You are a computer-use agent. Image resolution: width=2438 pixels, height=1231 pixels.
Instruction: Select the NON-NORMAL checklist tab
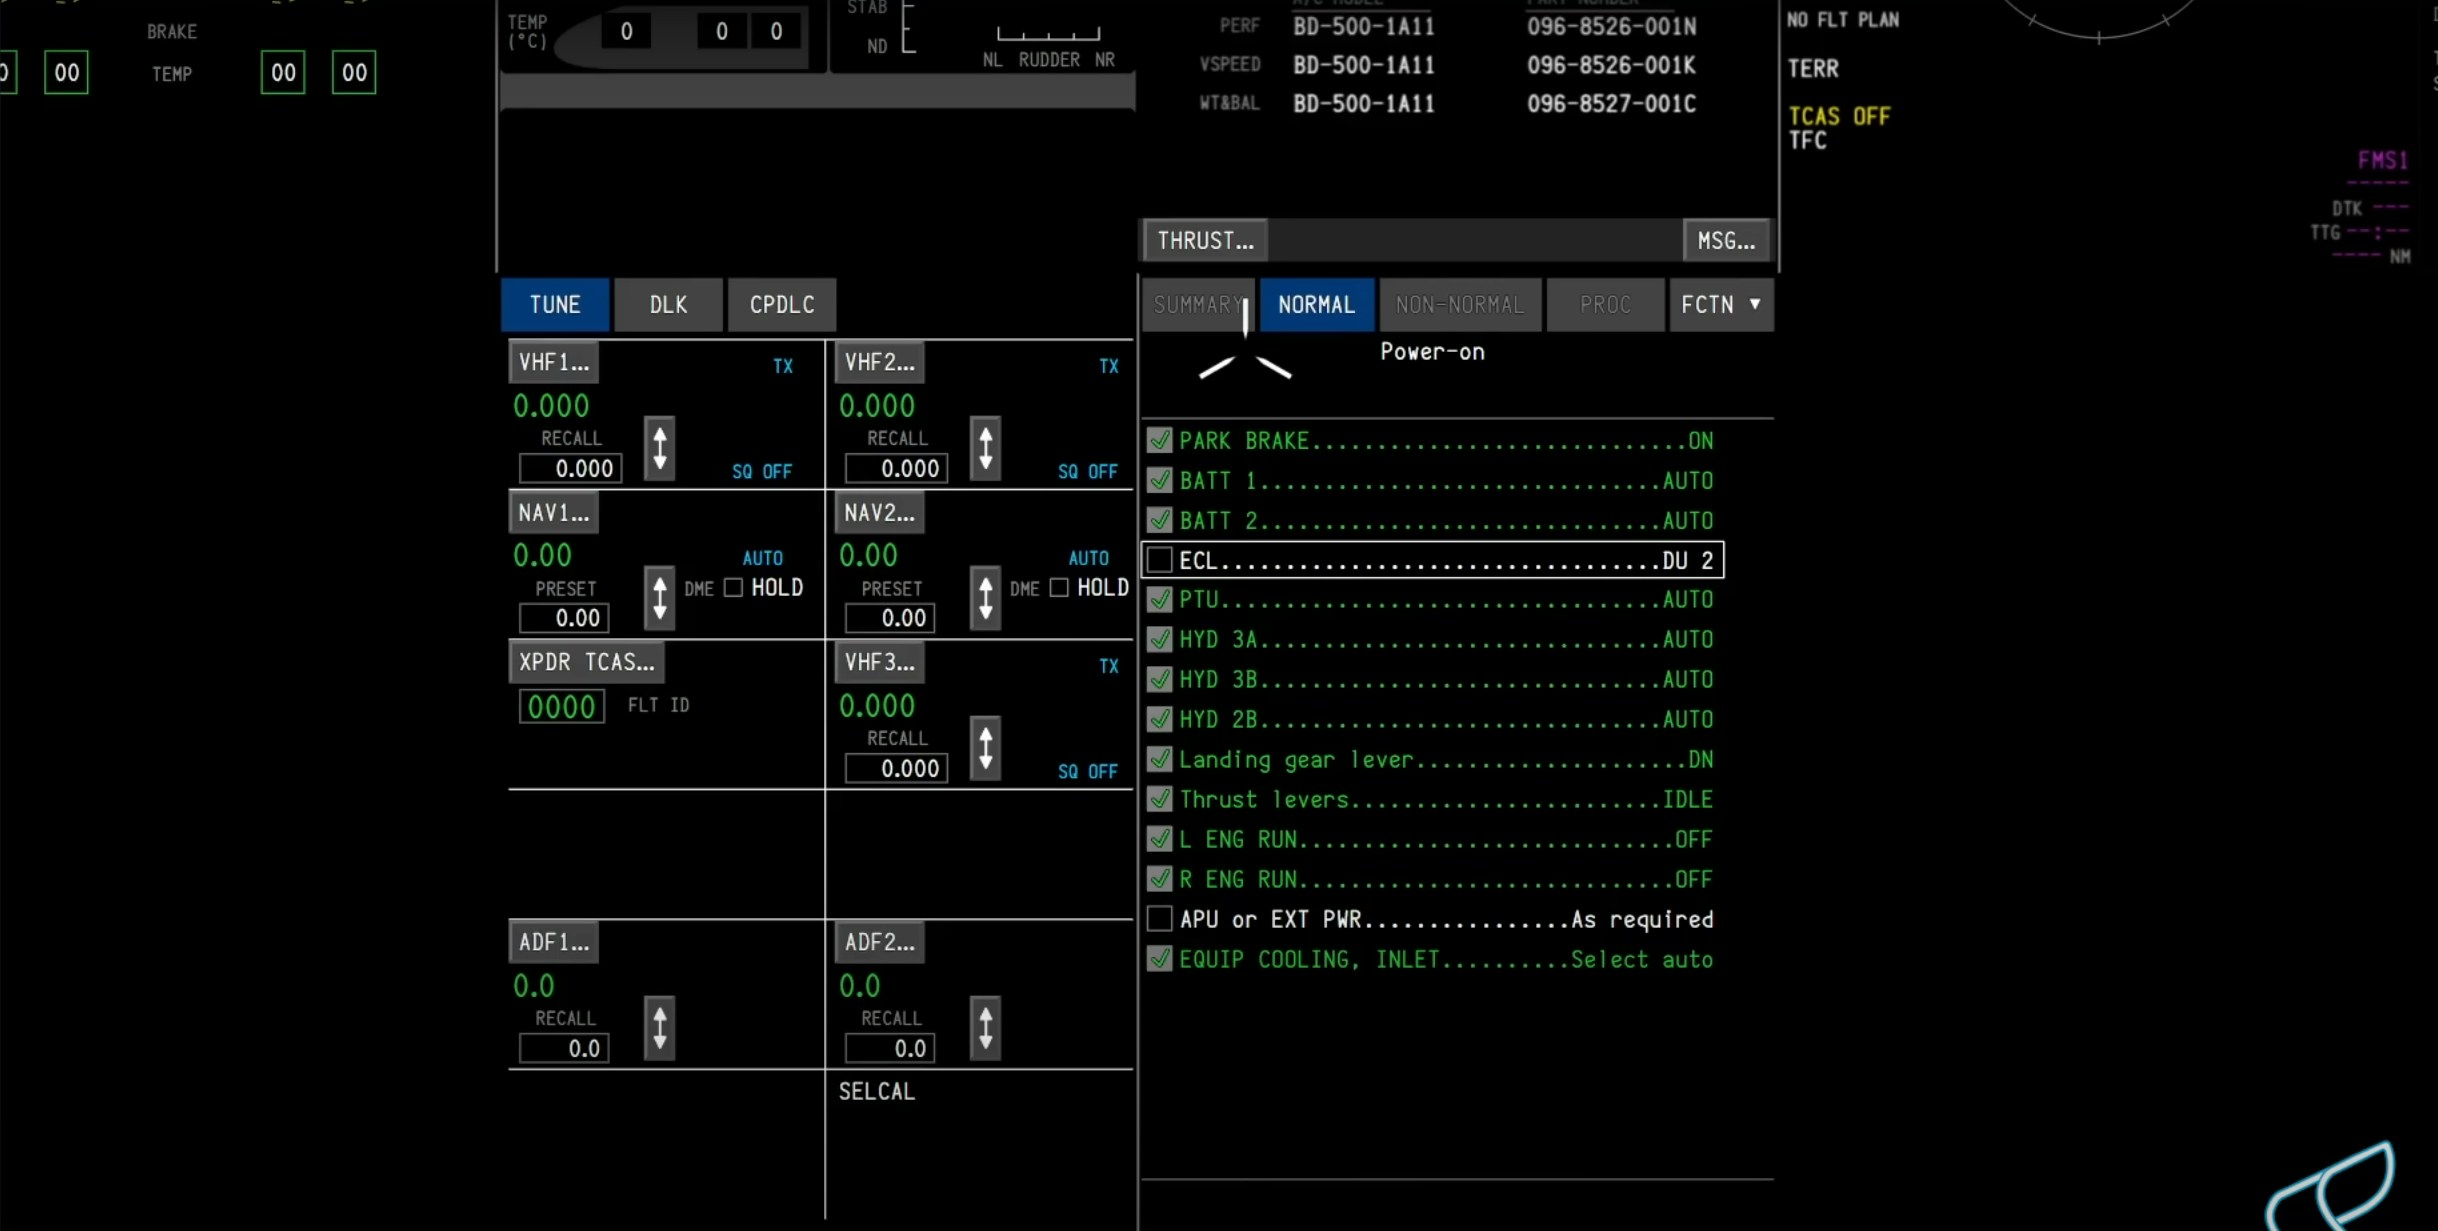click(1459, 305)
